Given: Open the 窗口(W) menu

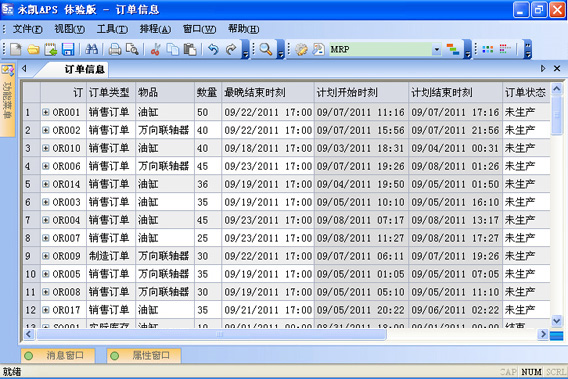Looking at the screenshot, I should (199, 29).
